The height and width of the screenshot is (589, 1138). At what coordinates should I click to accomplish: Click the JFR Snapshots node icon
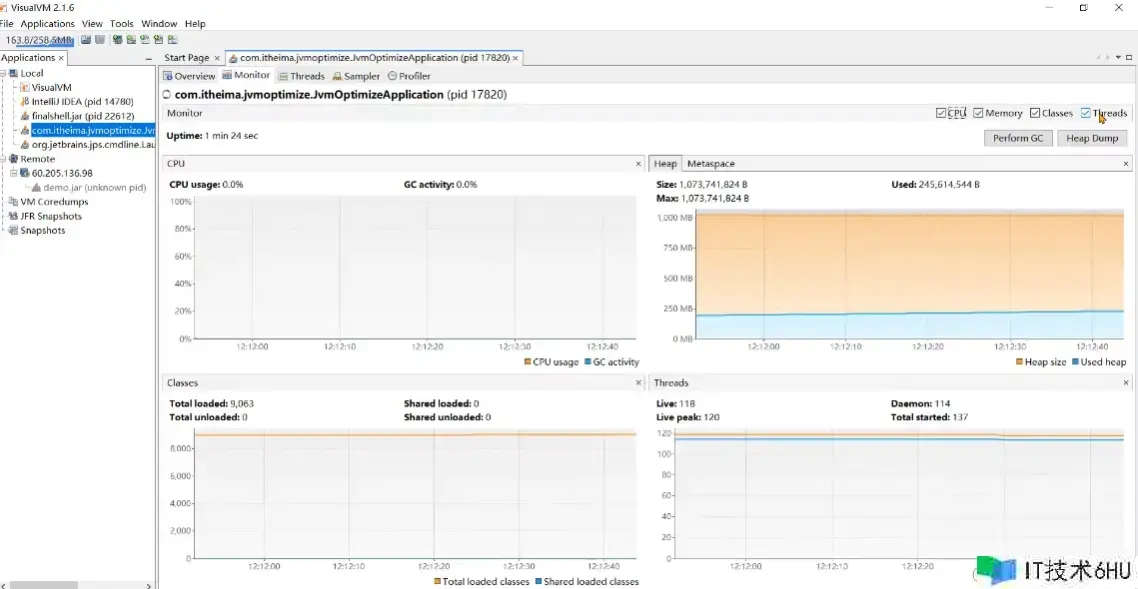coord(14,216)
